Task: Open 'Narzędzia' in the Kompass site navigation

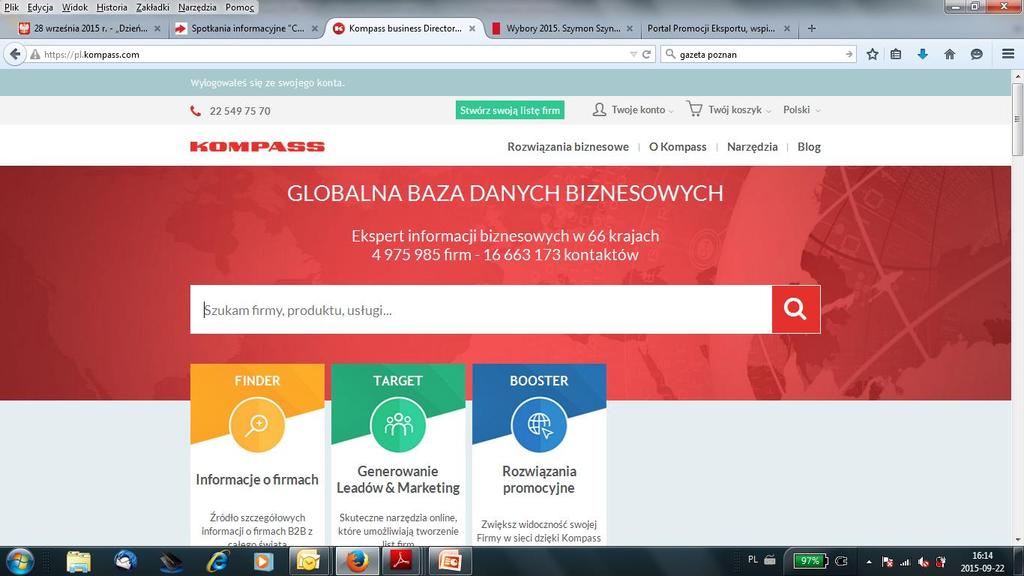Action: click(x=752, y=147)
